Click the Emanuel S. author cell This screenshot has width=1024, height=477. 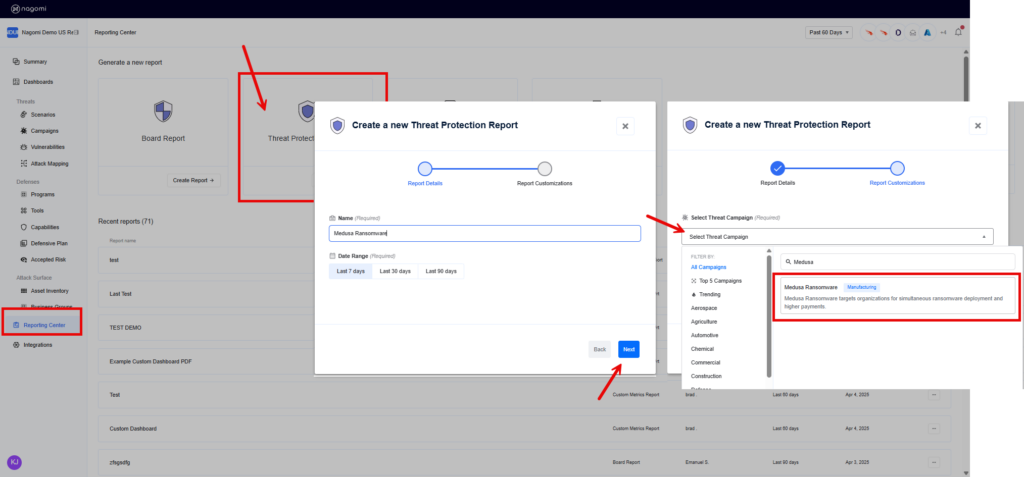[698, 462]
